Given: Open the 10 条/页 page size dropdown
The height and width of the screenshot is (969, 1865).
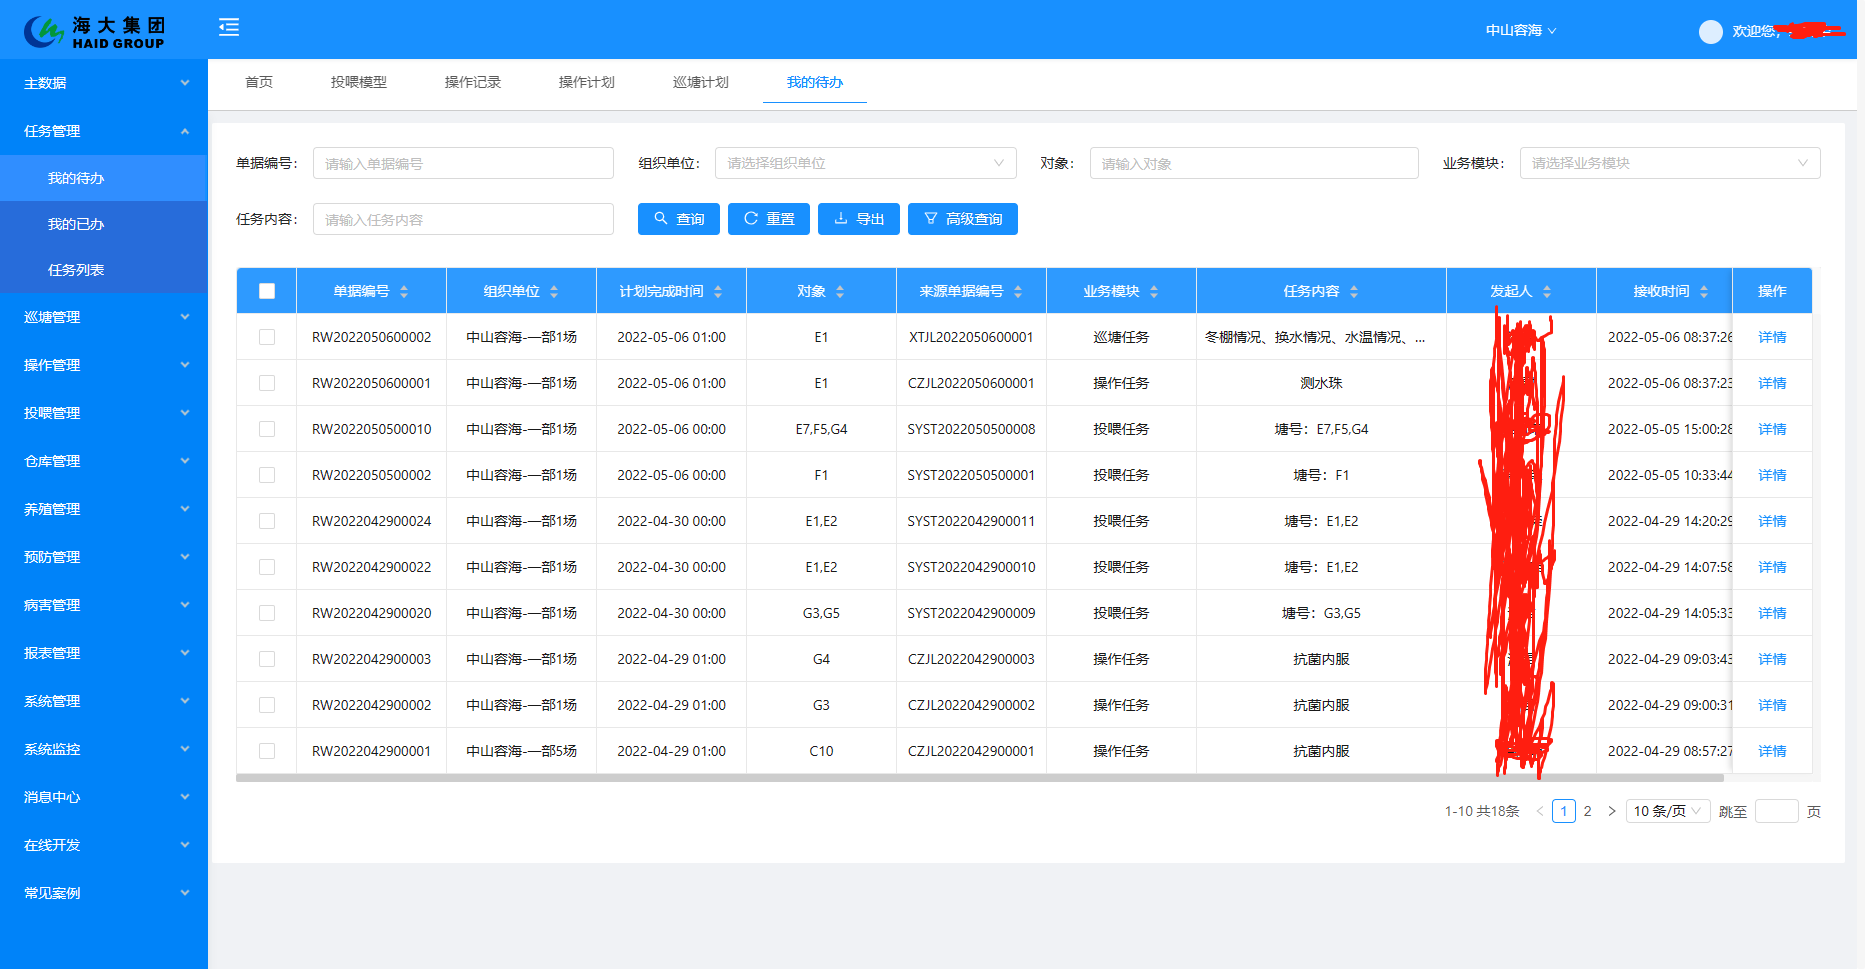Looking at the screenshot, I should (1667, 811).
